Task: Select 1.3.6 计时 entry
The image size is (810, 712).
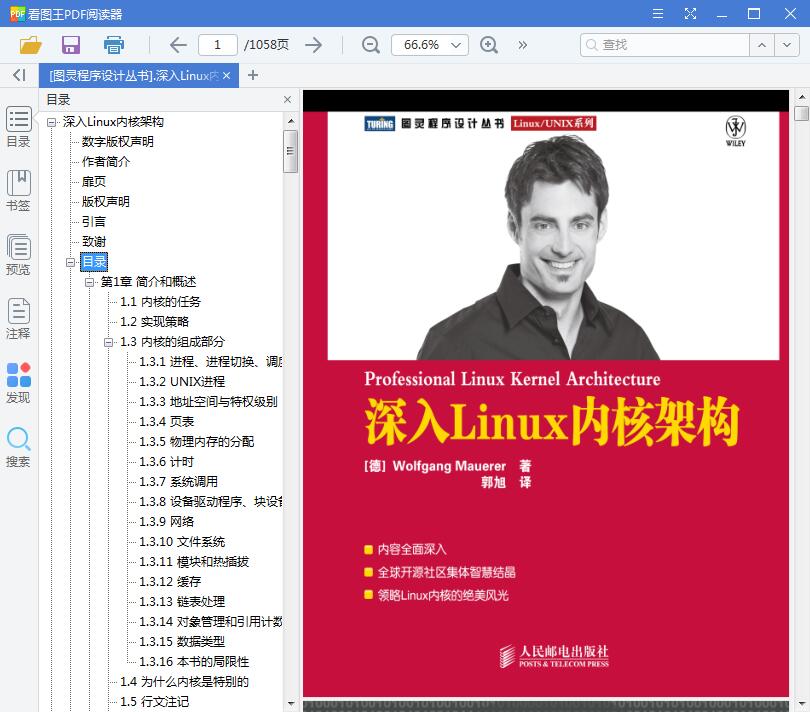Action: [x=166, y=462]
